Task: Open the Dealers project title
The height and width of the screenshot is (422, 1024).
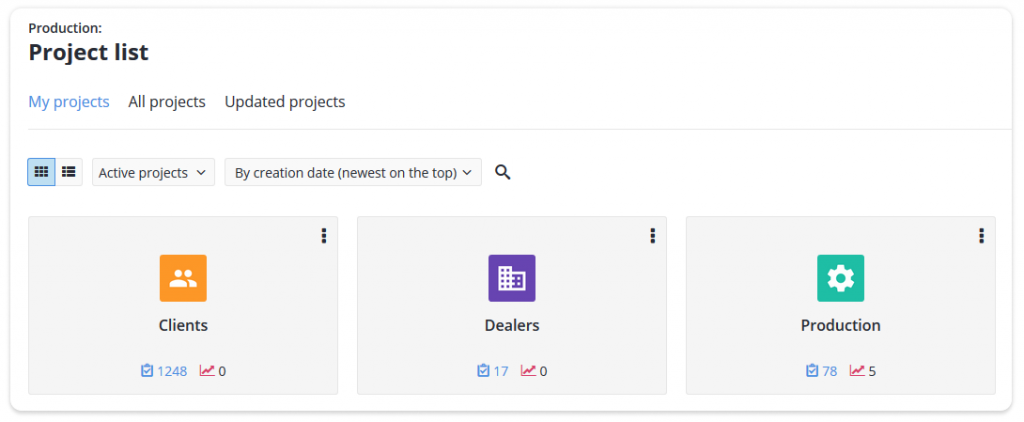Action: click(512, 325)
